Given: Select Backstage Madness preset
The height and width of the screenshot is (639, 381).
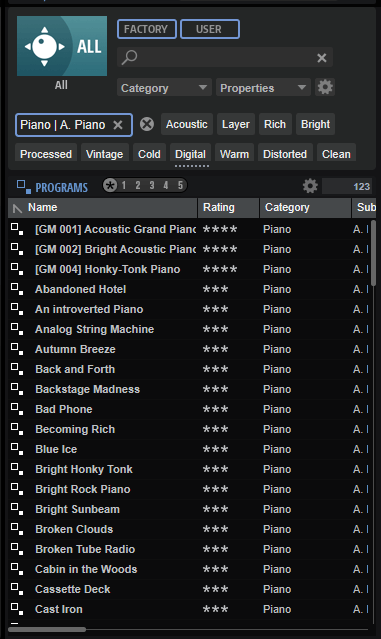Looking at the screenshot, I should click(88, 389).
